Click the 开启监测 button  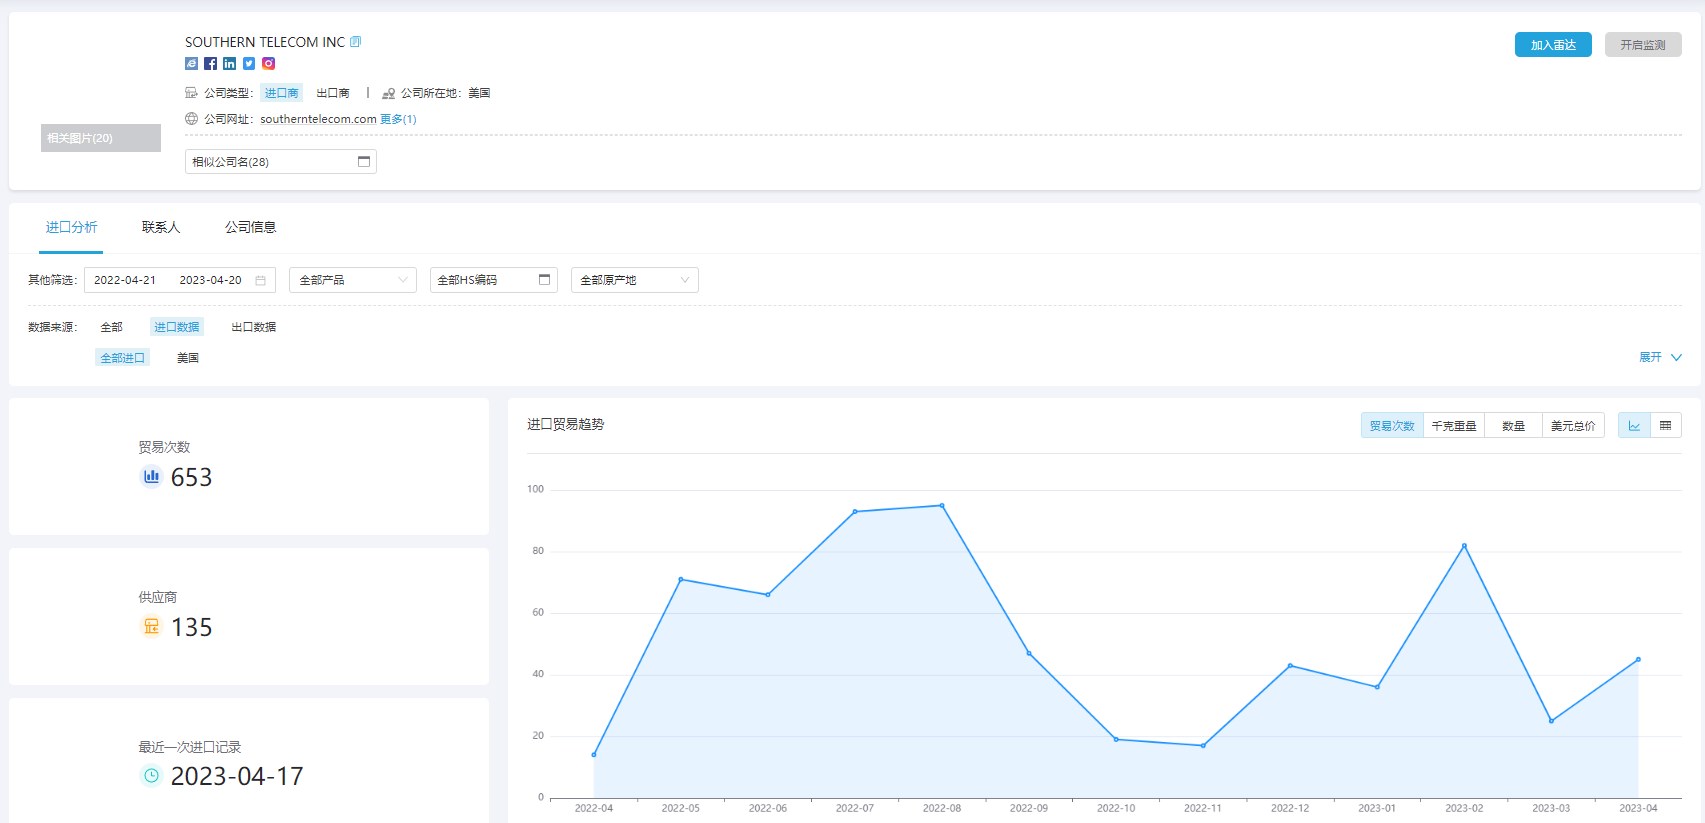(x=1643, y=45)
